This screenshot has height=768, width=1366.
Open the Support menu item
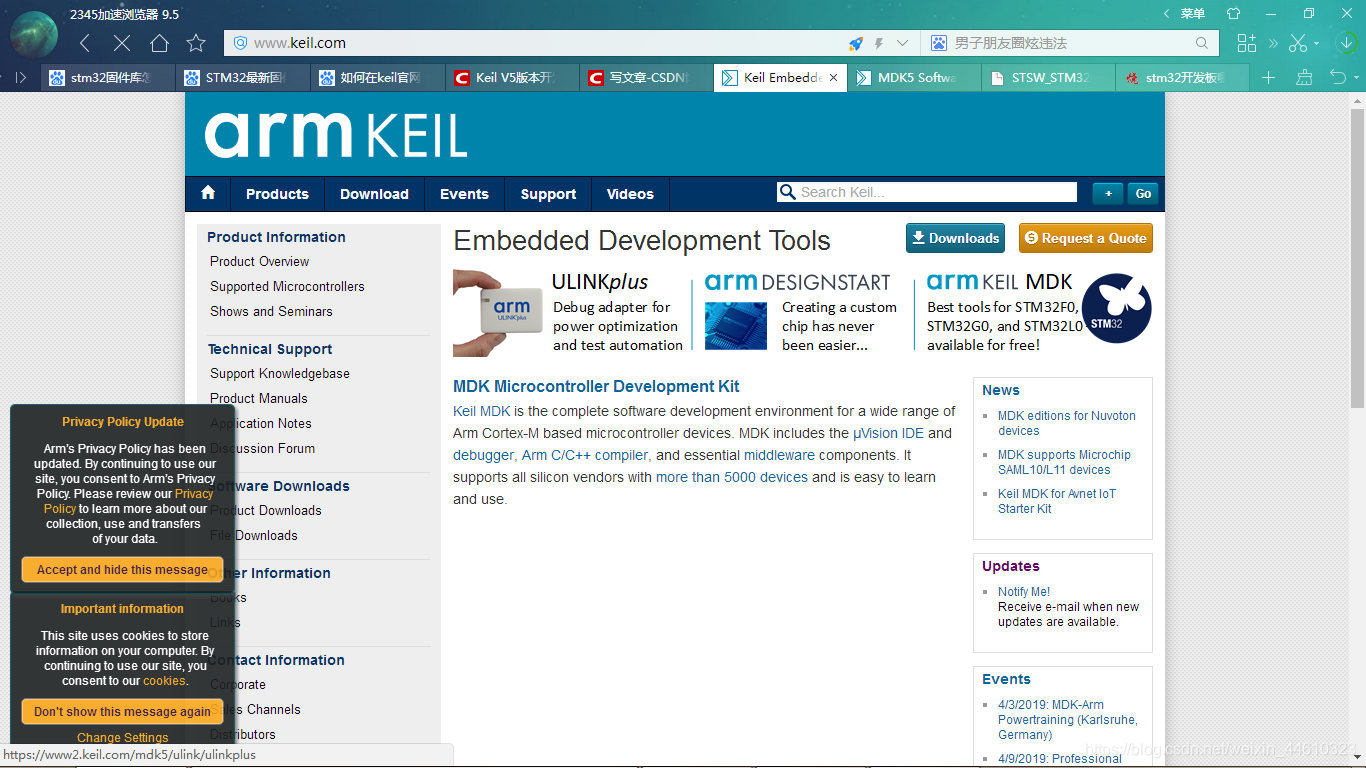point(548,194)
